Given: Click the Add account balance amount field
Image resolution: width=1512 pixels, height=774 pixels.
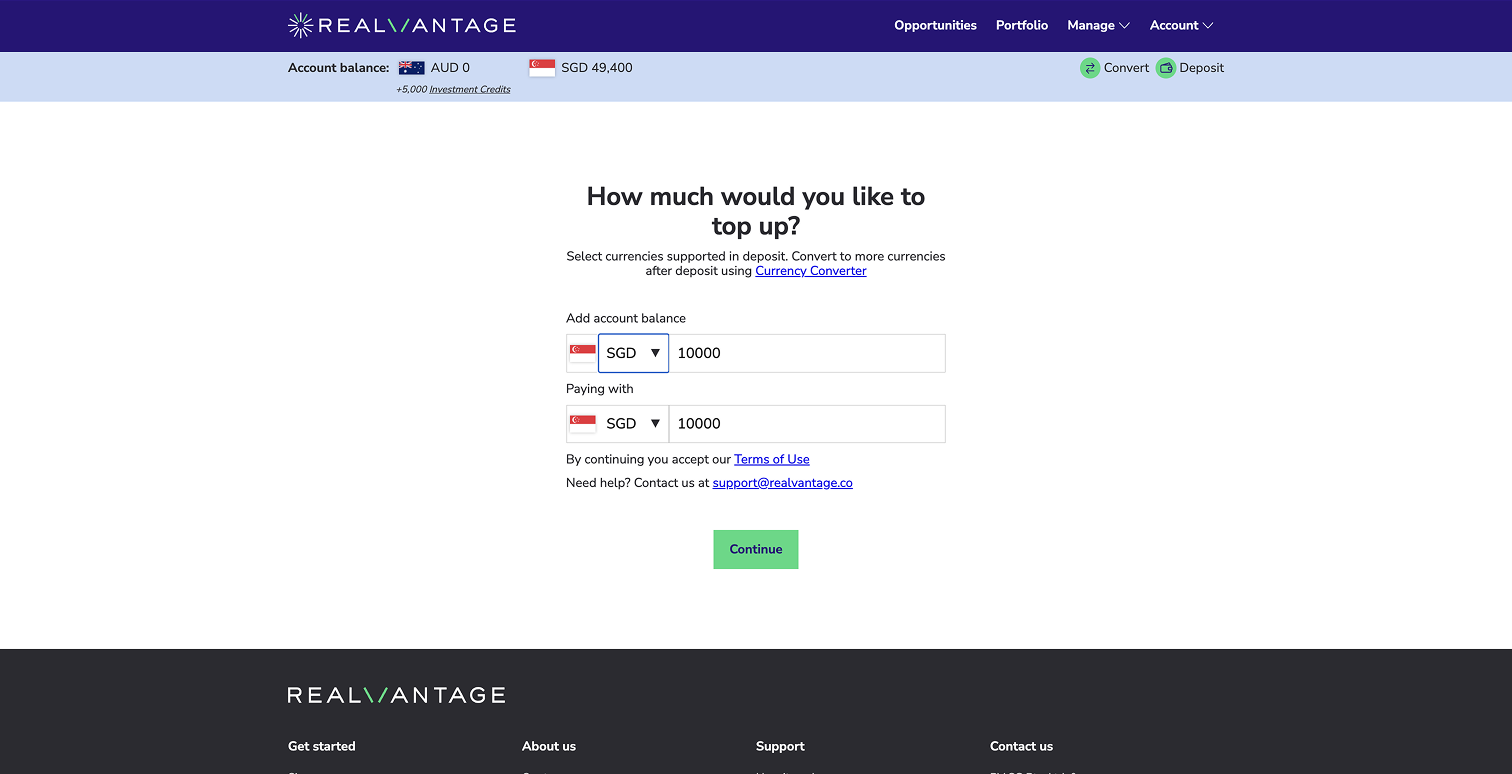Looking at the screenshot, I should pos(806,353).
